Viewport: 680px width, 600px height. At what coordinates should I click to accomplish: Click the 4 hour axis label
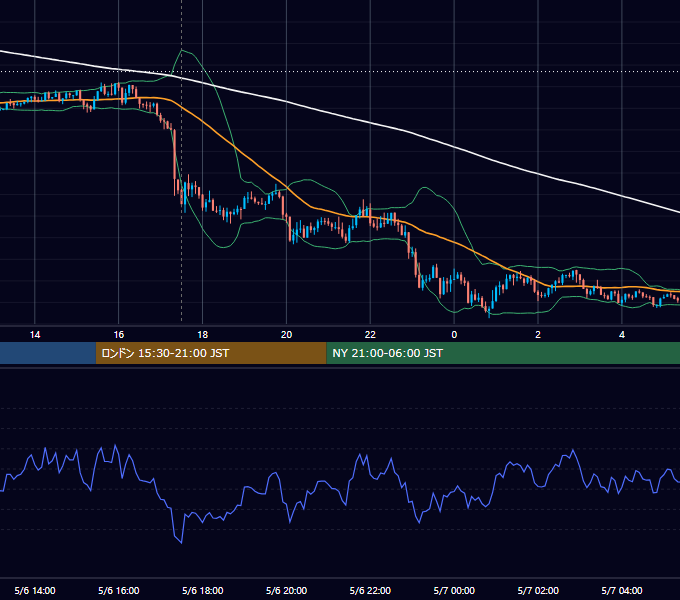[x=622, y=335]
